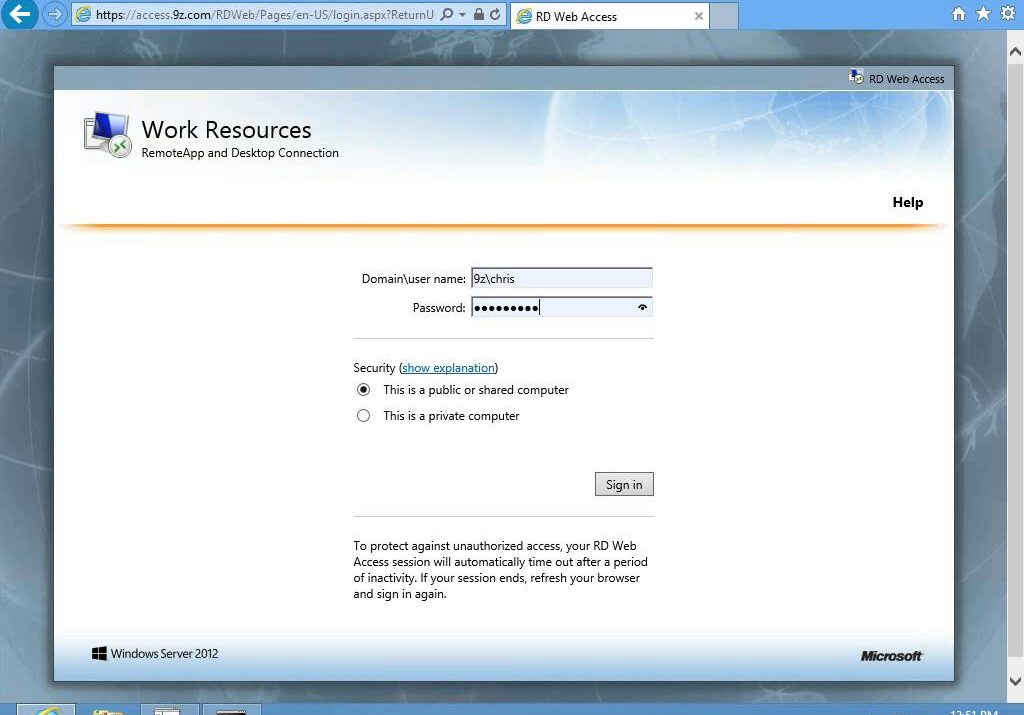Click the search magnifier in address bar

pyautogui.click(x=447, y=15)
